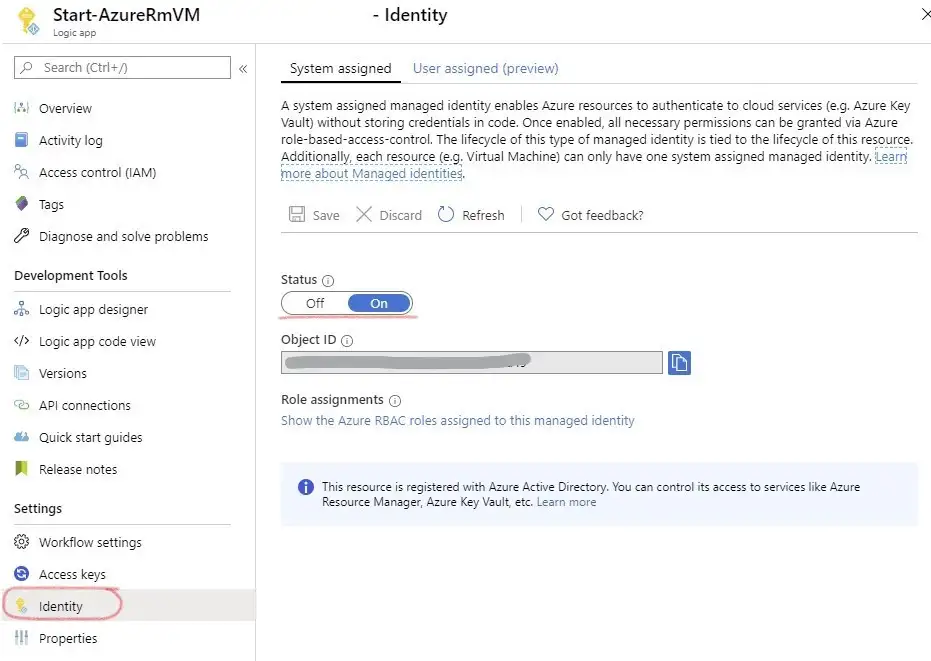Click the Access keys icon

(x=21, y=574)
